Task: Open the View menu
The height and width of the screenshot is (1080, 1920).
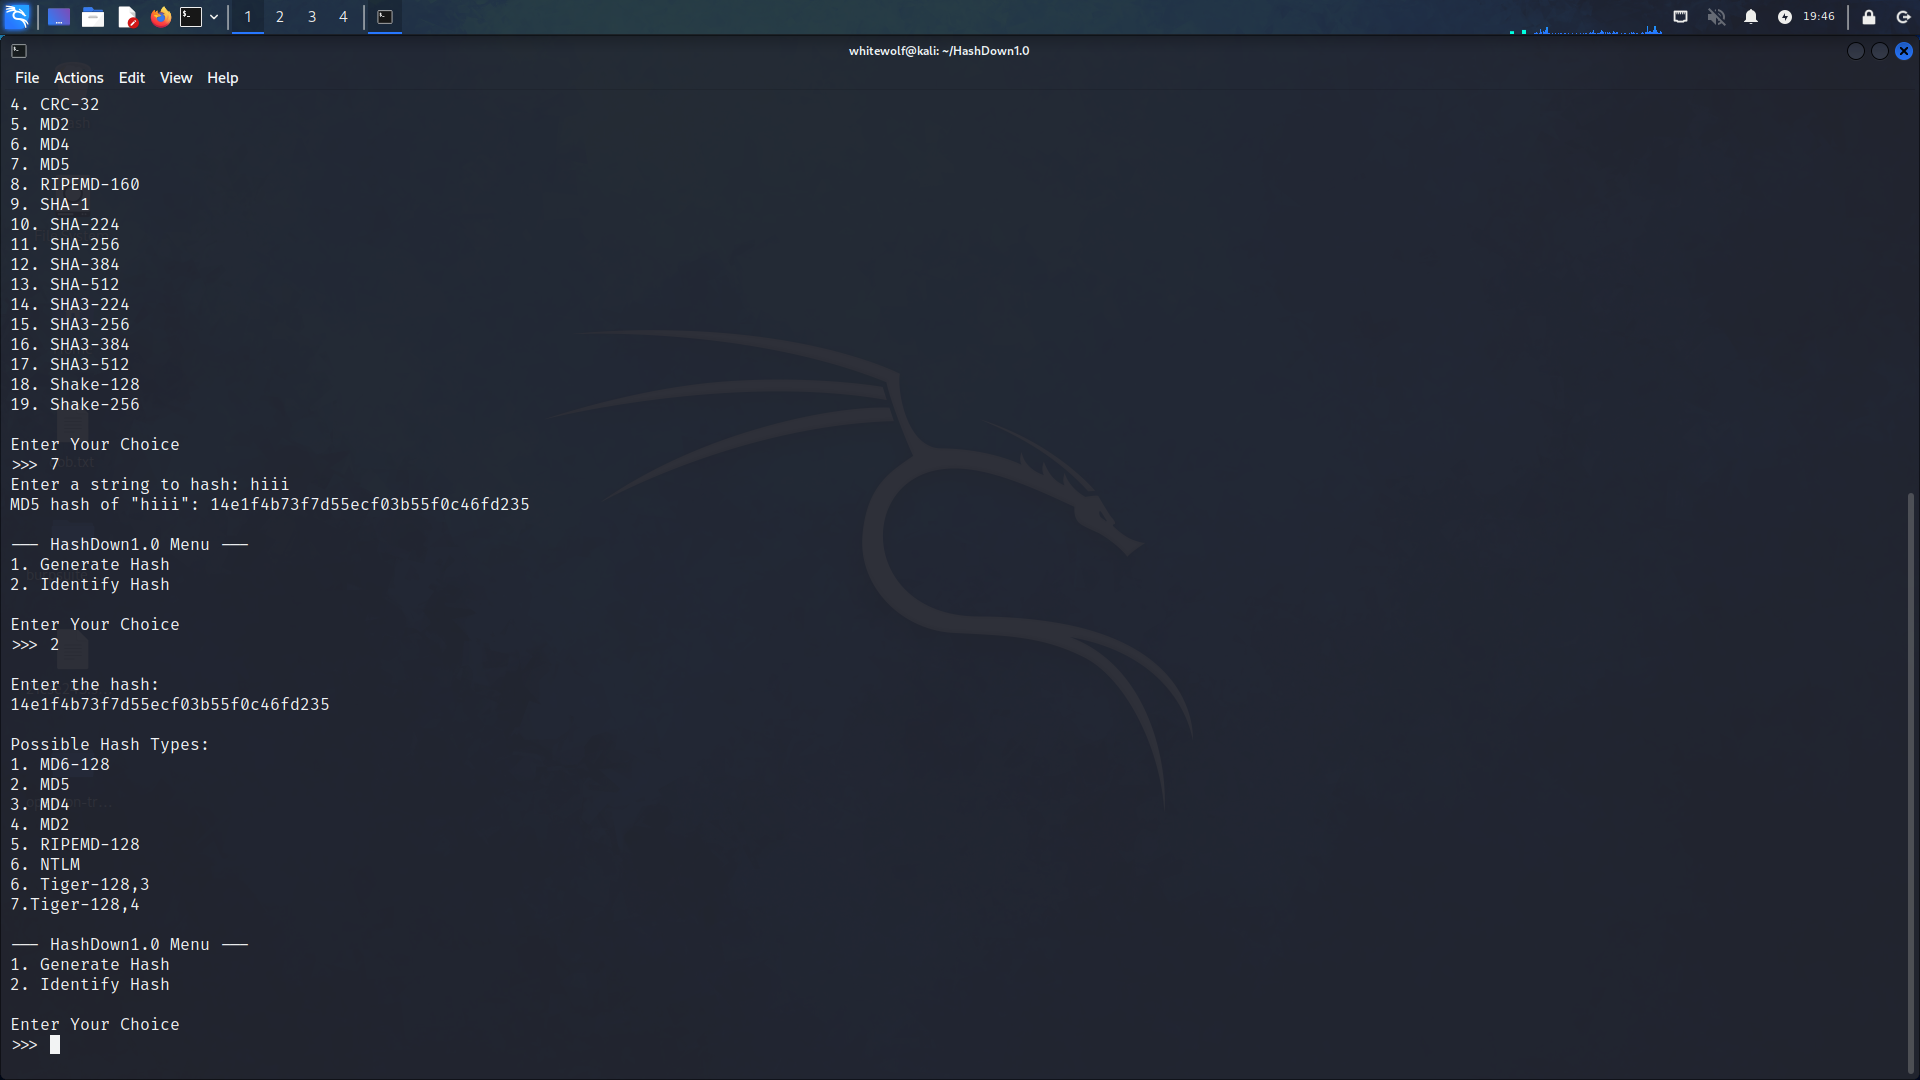Action: 176,78
